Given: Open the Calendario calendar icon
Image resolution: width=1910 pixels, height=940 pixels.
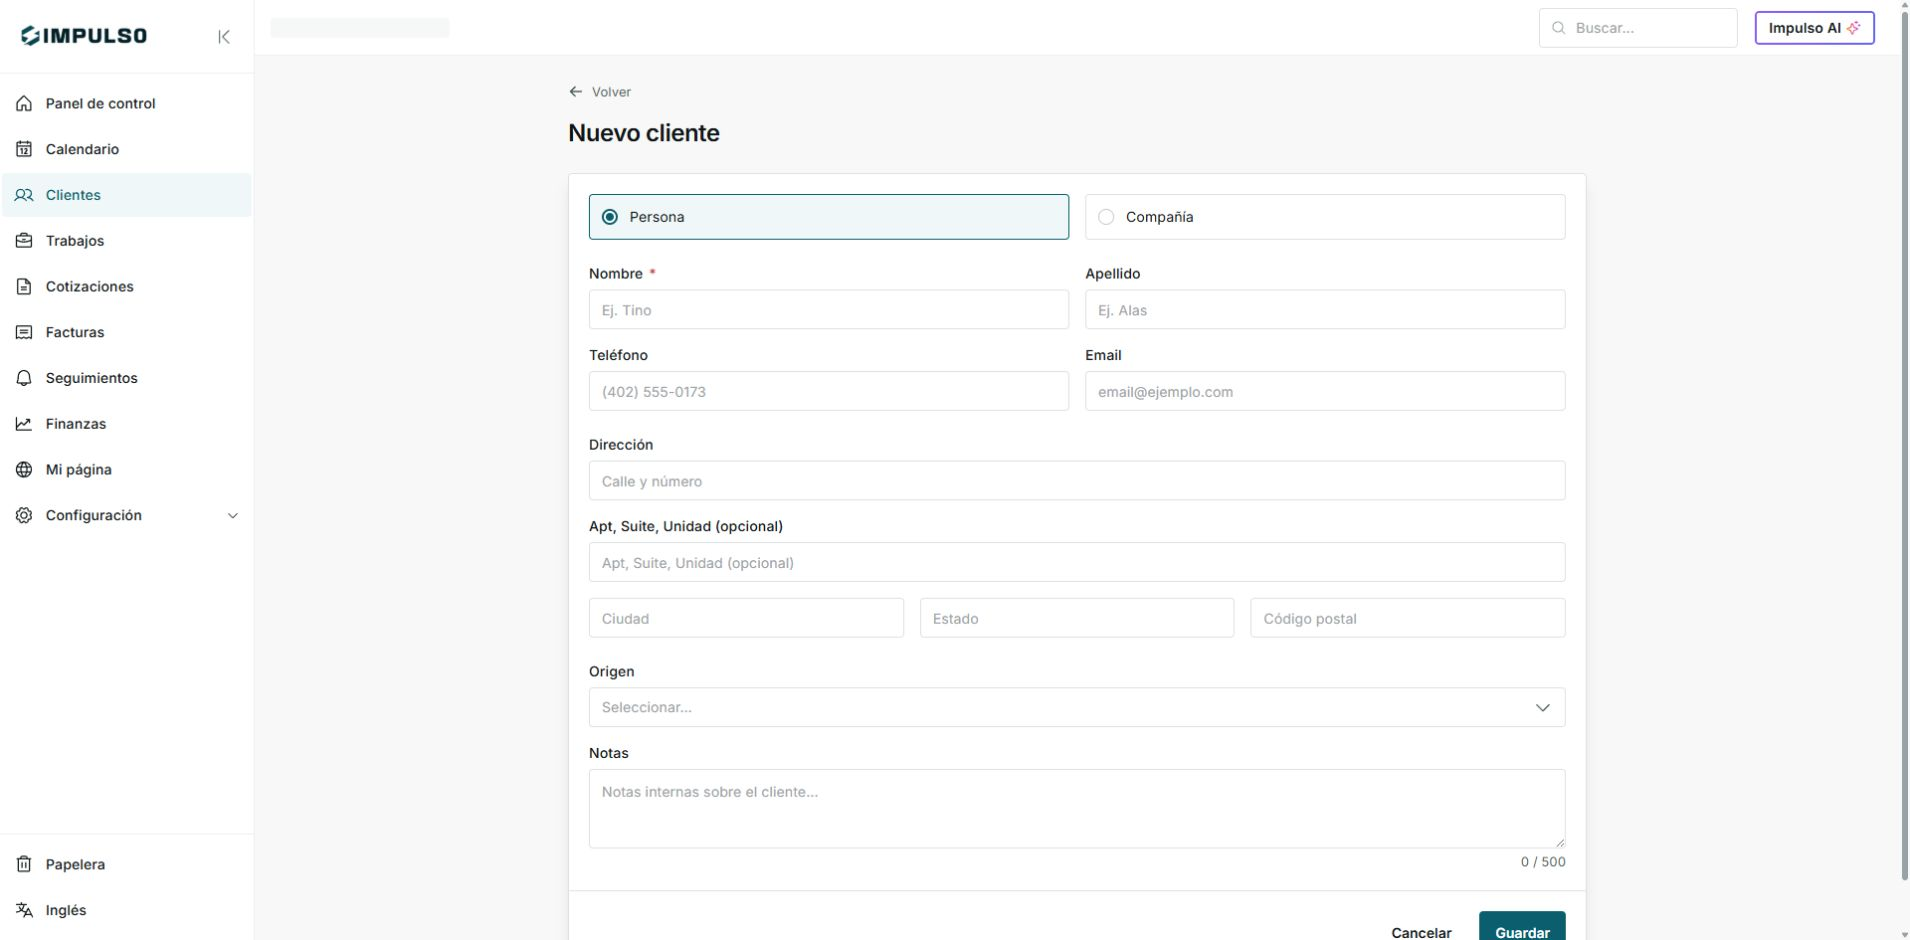Looking at the screenshot, I should pos(24,149).
